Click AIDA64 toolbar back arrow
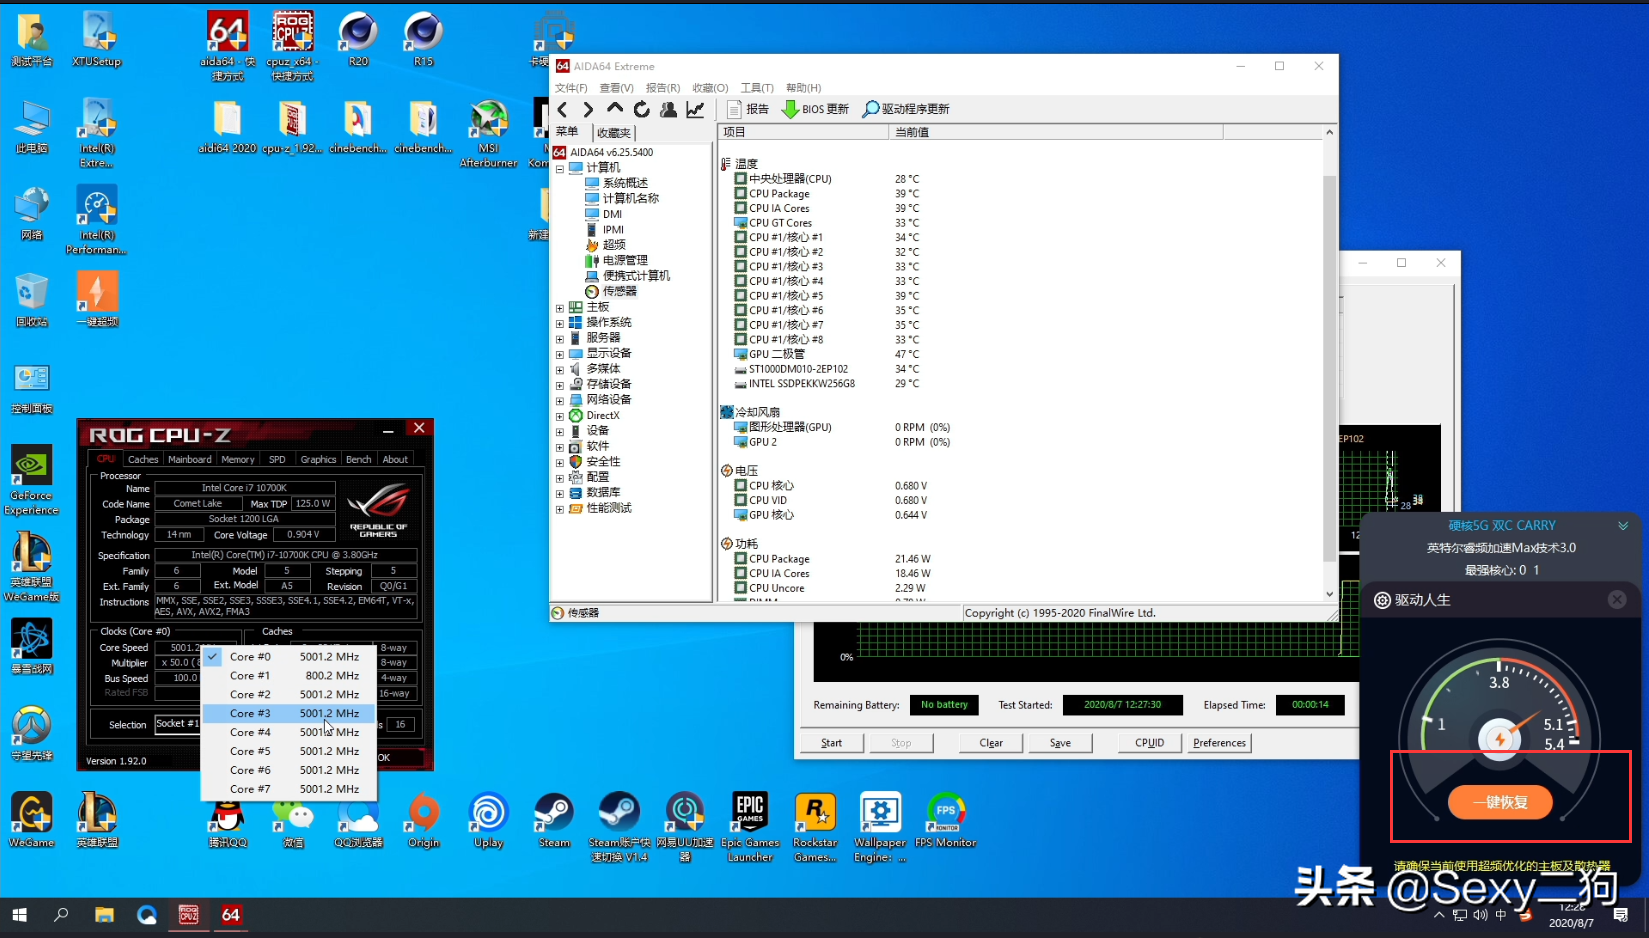The width and height of the screenshot is (1649, 938). [x=562, y=109]
